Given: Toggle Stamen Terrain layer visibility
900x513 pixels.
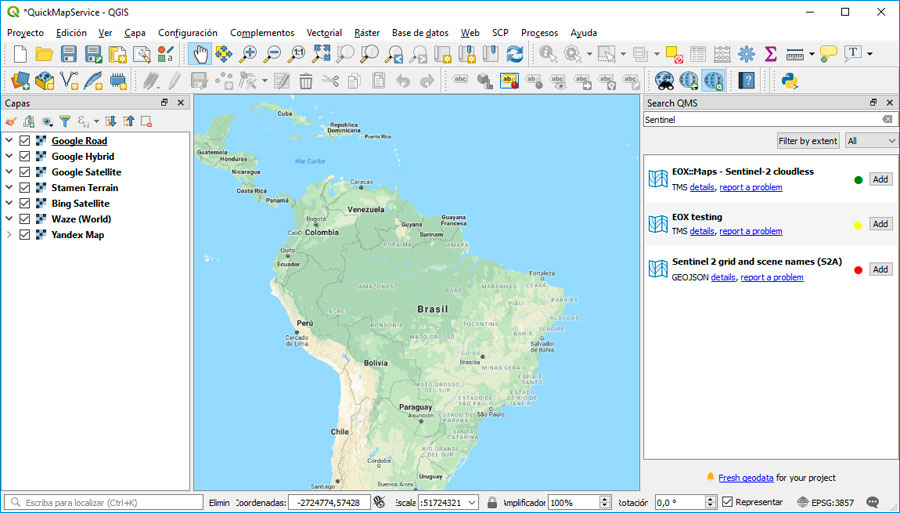Looking at the screenshot, I should point(25,188).
